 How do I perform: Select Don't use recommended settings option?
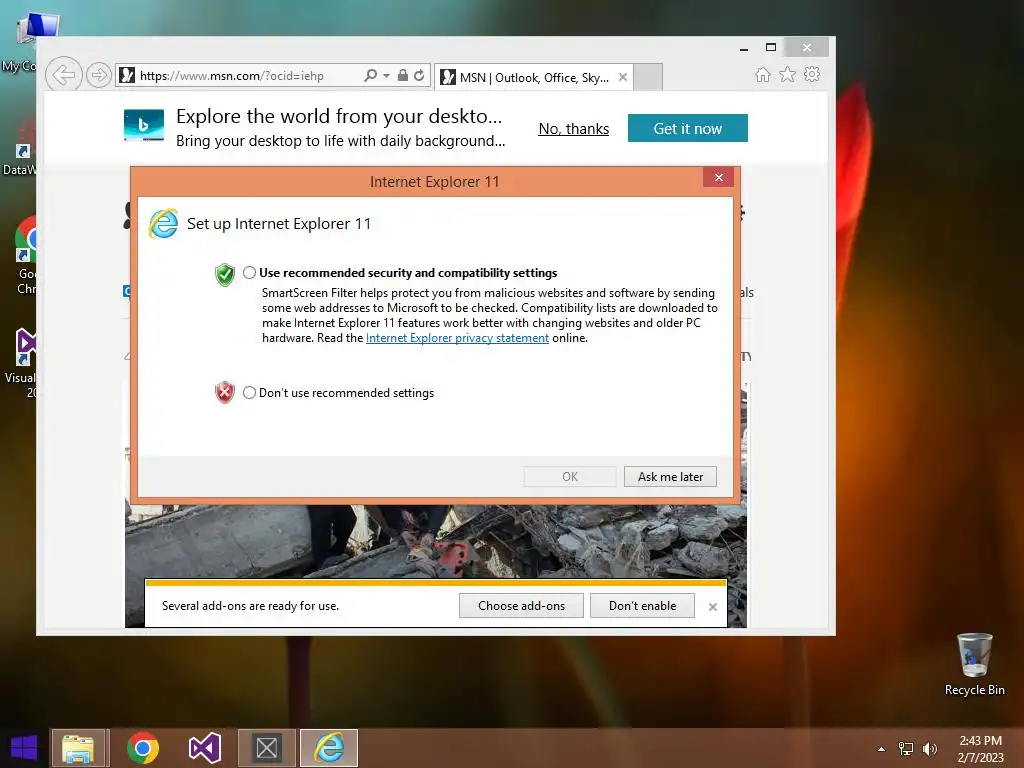[249, 392]
